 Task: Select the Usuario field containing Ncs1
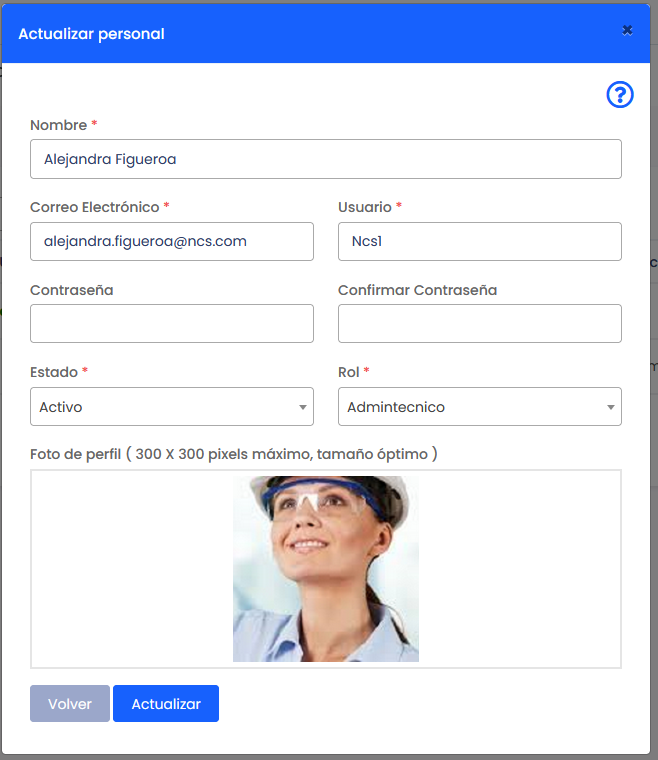(480, 242)
